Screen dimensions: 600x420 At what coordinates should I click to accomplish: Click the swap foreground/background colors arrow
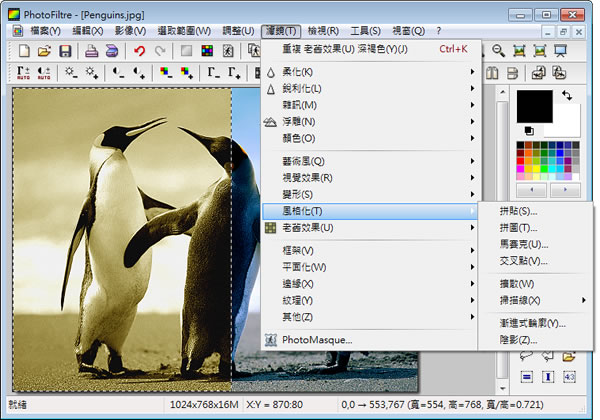point(569,96)
